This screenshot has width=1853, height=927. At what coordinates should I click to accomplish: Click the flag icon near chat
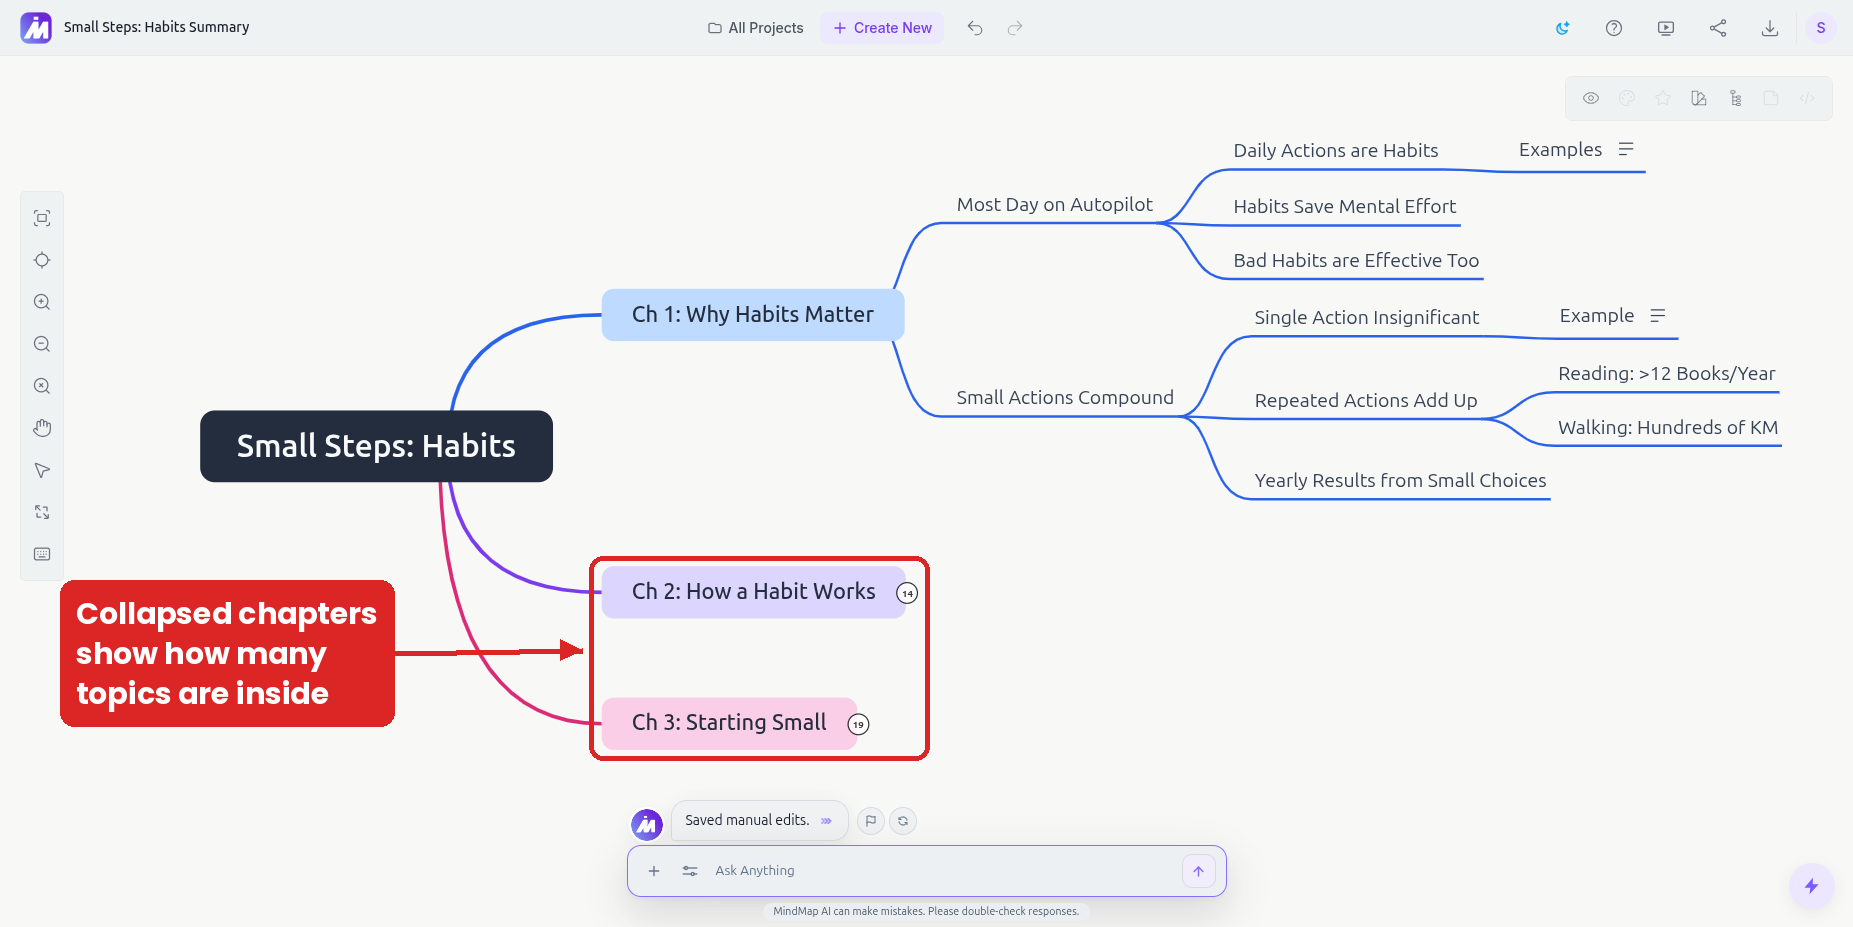tap(871, 821)
